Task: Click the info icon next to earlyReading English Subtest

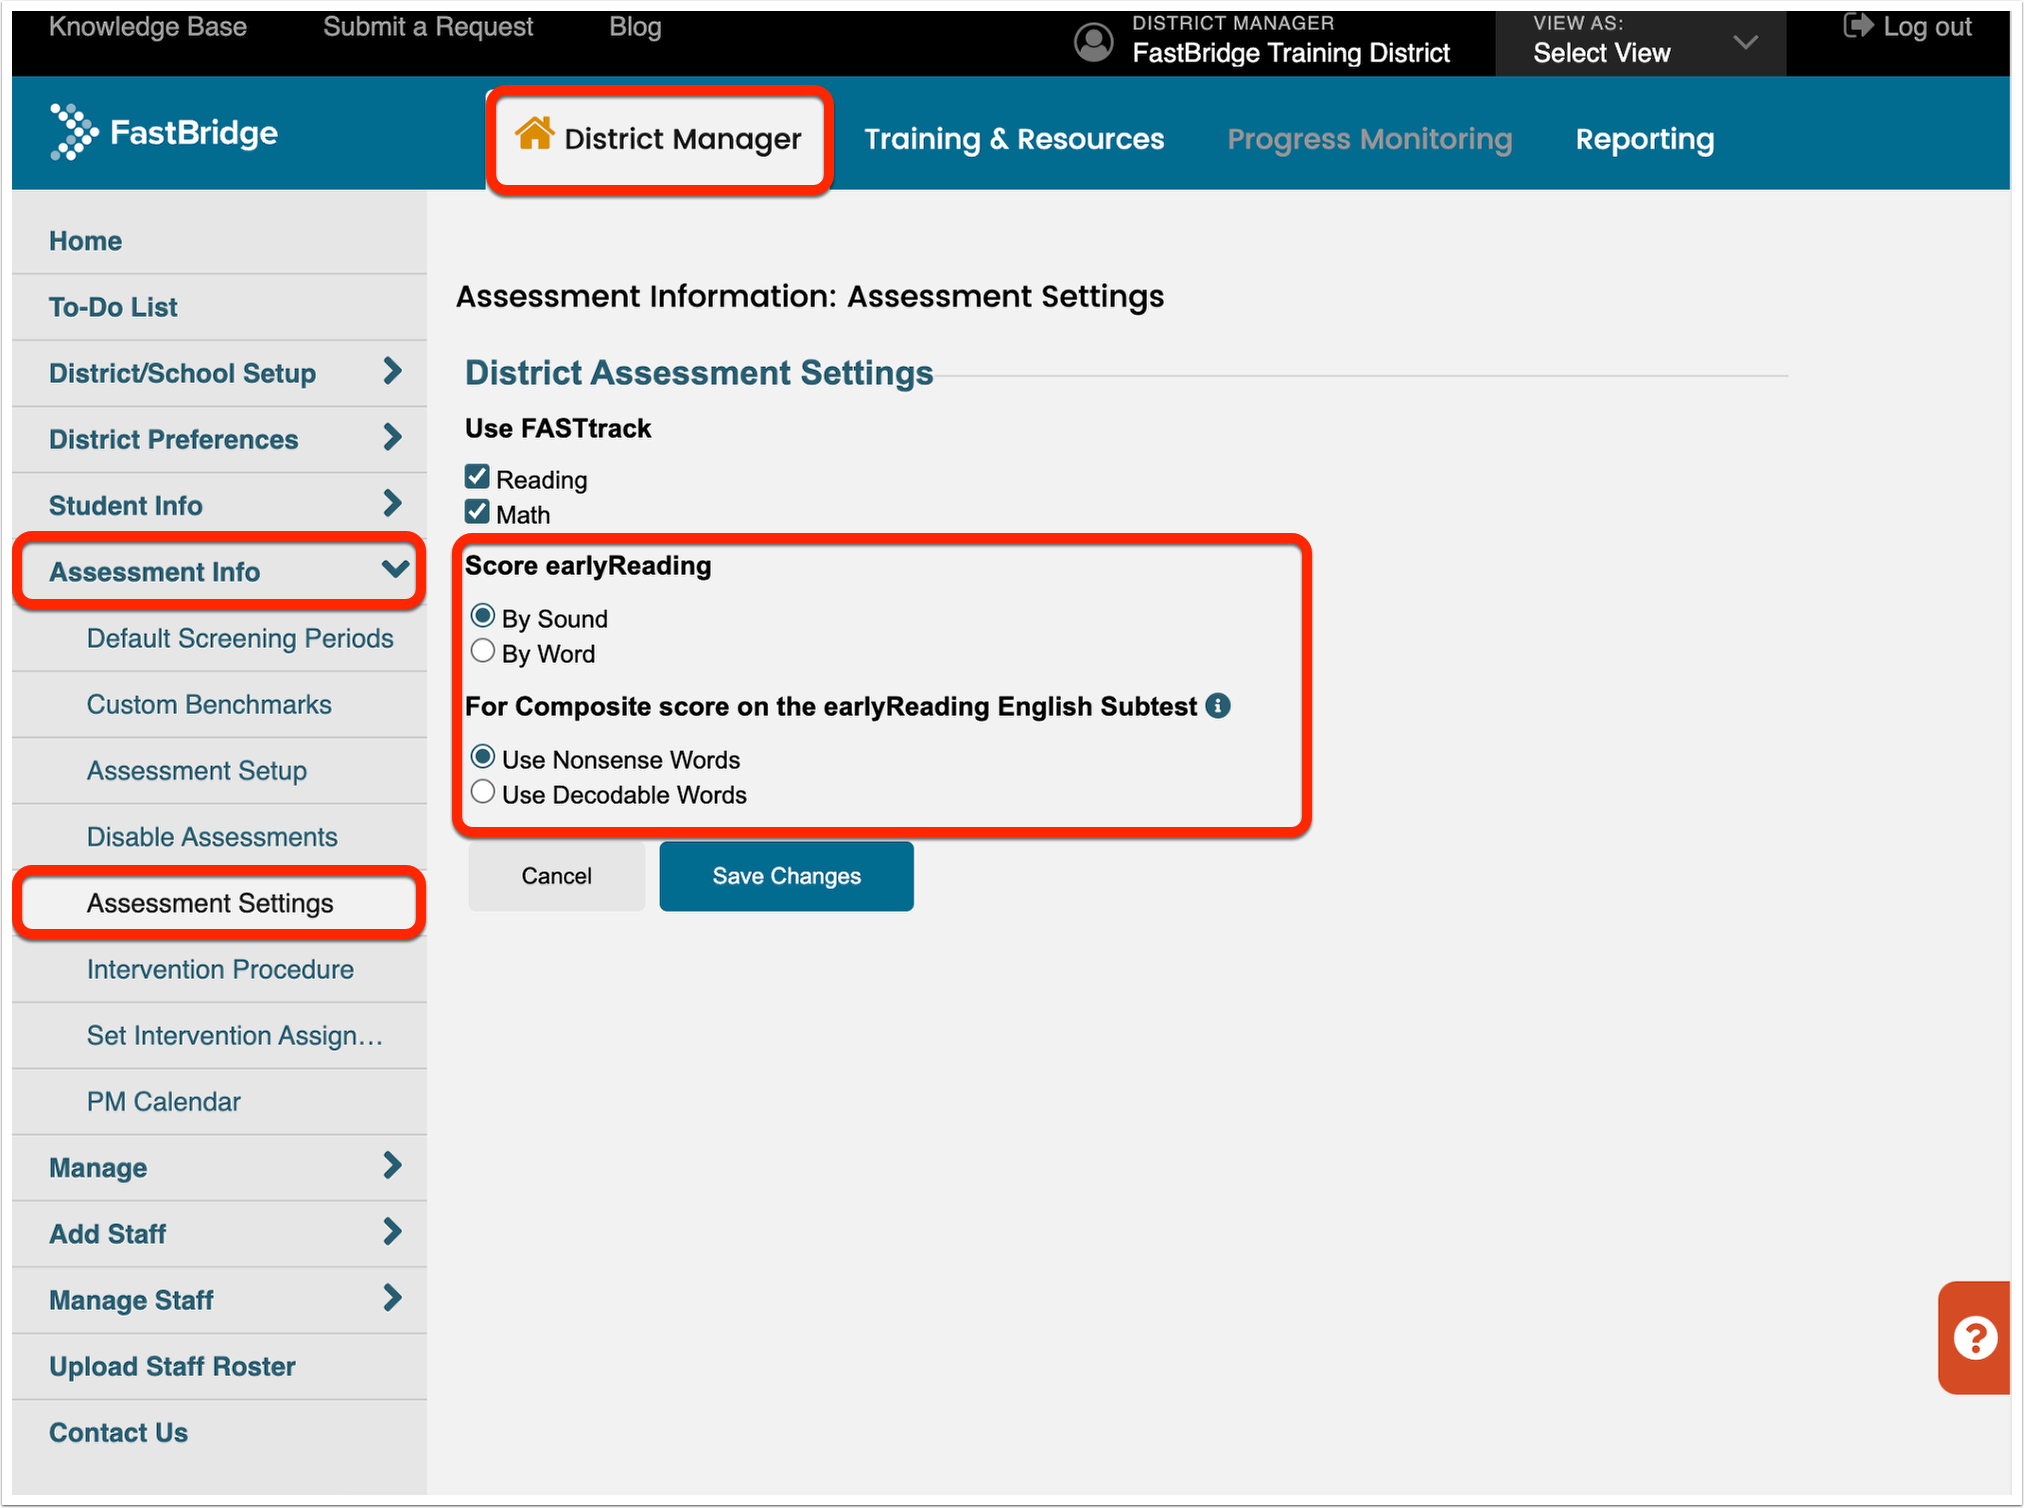Action: [x=1218, y=706]
